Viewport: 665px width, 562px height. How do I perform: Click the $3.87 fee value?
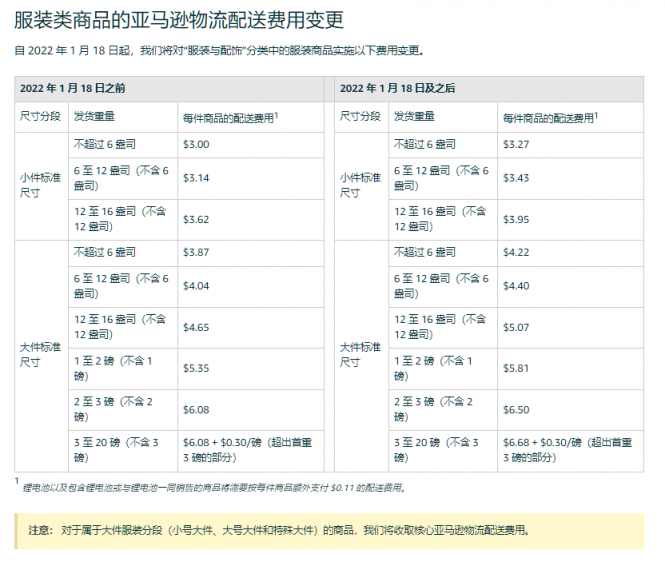[x=196, y=252]
